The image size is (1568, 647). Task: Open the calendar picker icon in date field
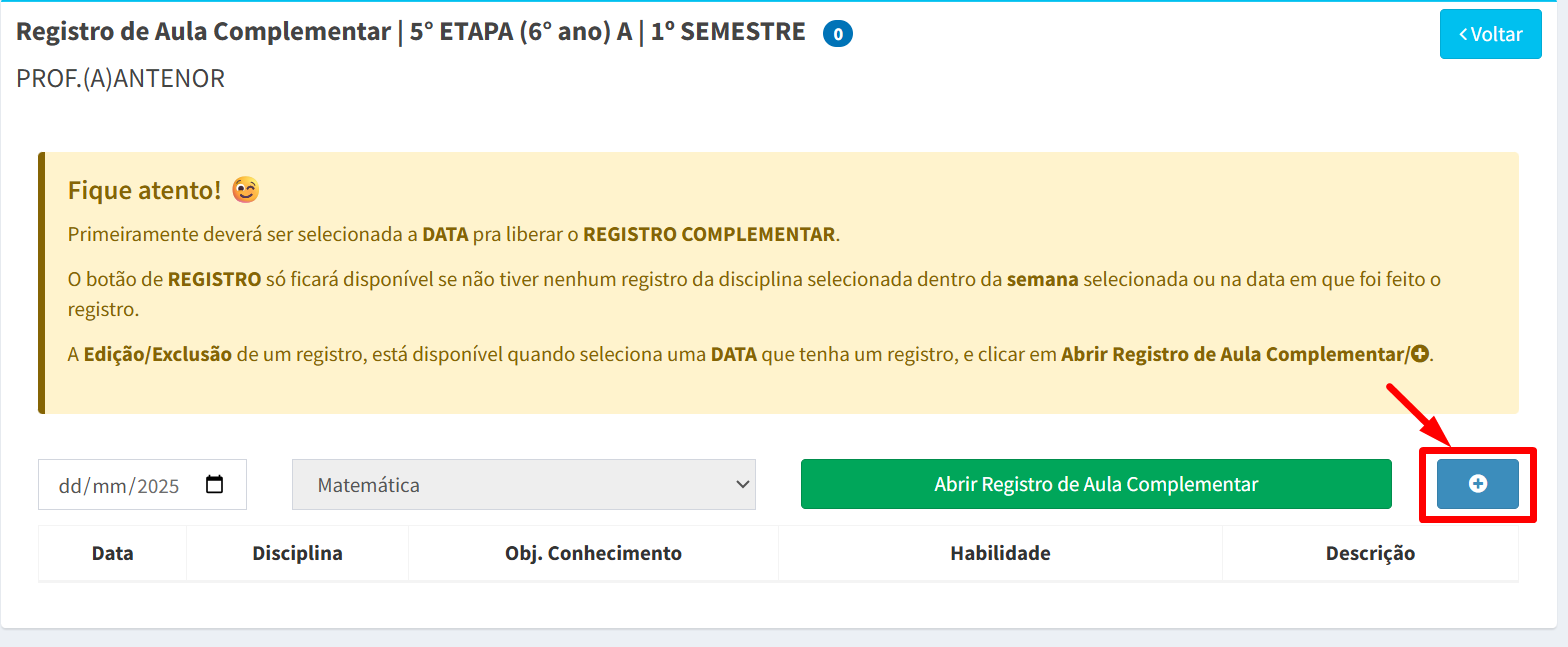tap(214, 485)
